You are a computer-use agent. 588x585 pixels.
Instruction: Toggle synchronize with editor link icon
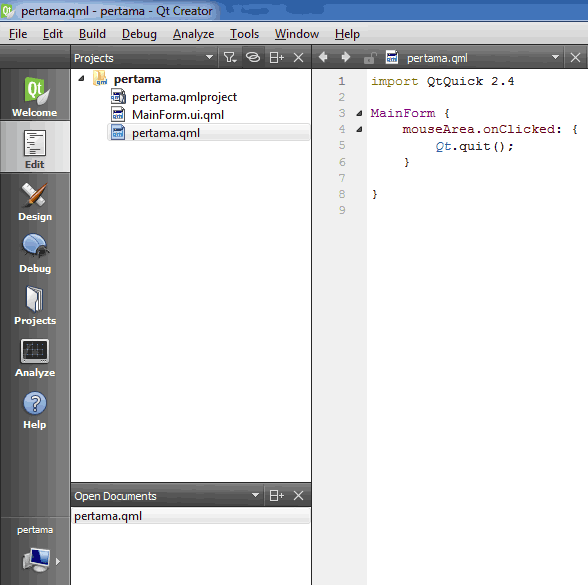tap(253, 58)
